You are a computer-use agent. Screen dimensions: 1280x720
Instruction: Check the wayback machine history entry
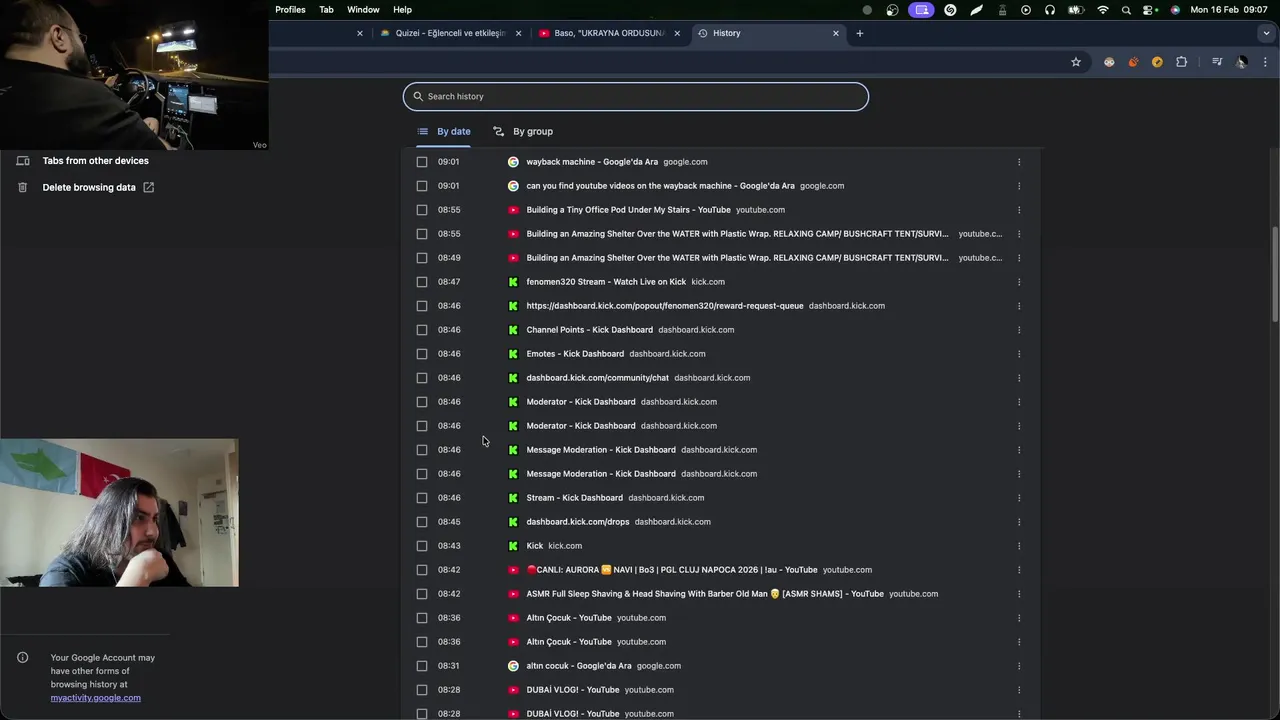tap(422, 162)
